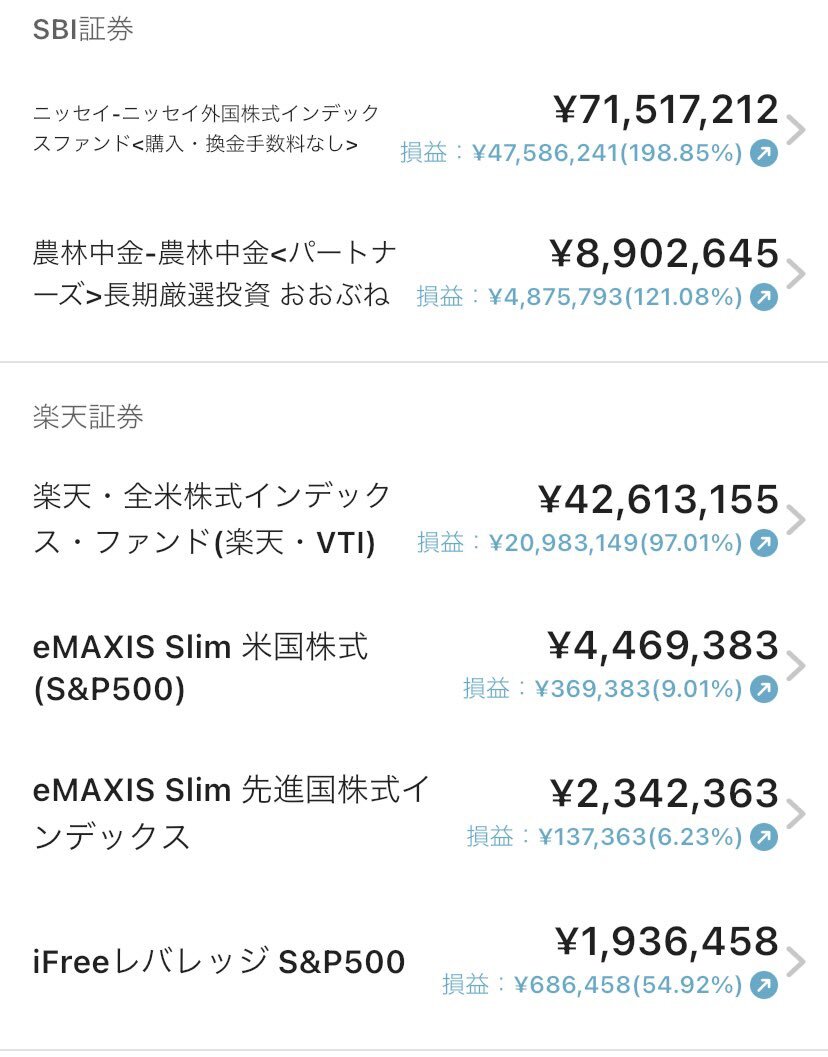
Task: Tap the blue arrow icon beside ¥4,875,793 profit
Action: 764,297
